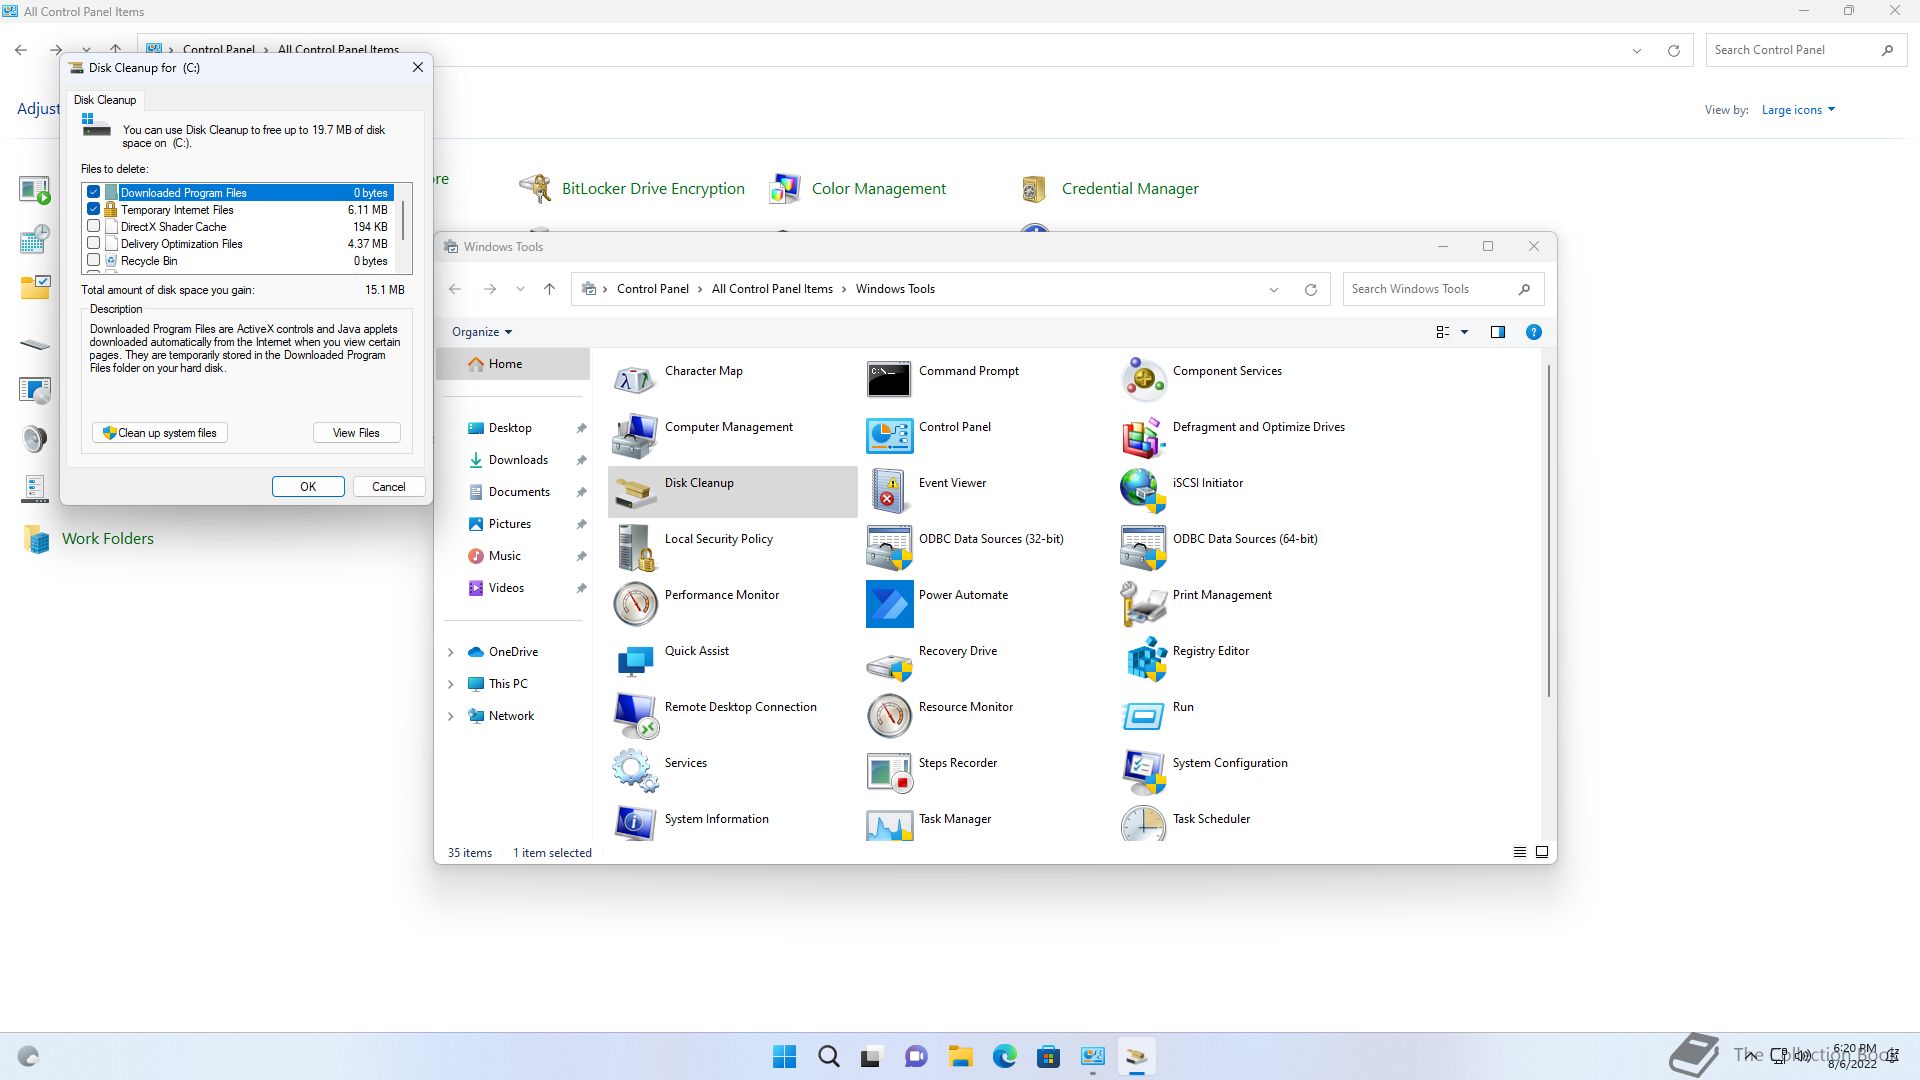1920x1080 pixels.
Task: Click Windows Tools window vertical scrollbar
Action: 1548,530
